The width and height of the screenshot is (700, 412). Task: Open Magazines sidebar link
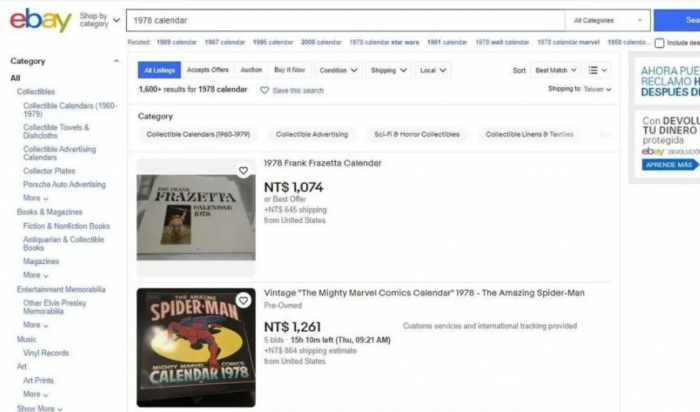pyautogui.click(x=41, y=262)
